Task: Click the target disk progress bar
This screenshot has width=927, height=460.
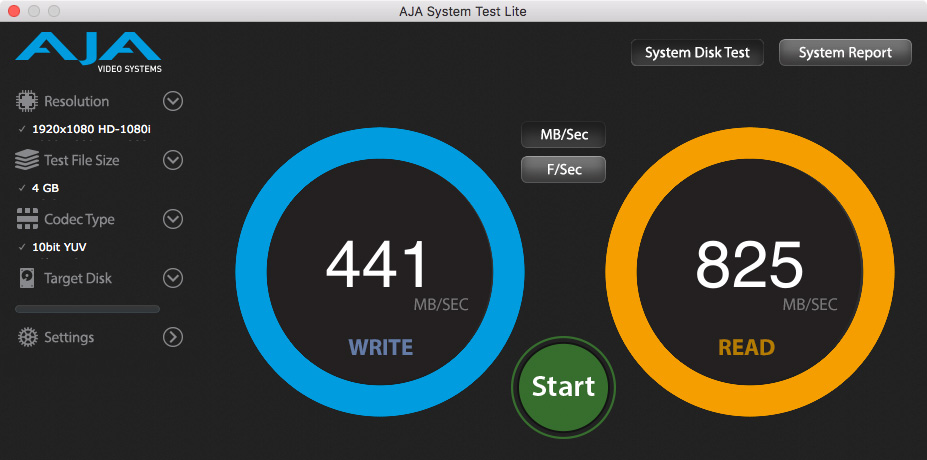Action: click(x=87, y=309)
